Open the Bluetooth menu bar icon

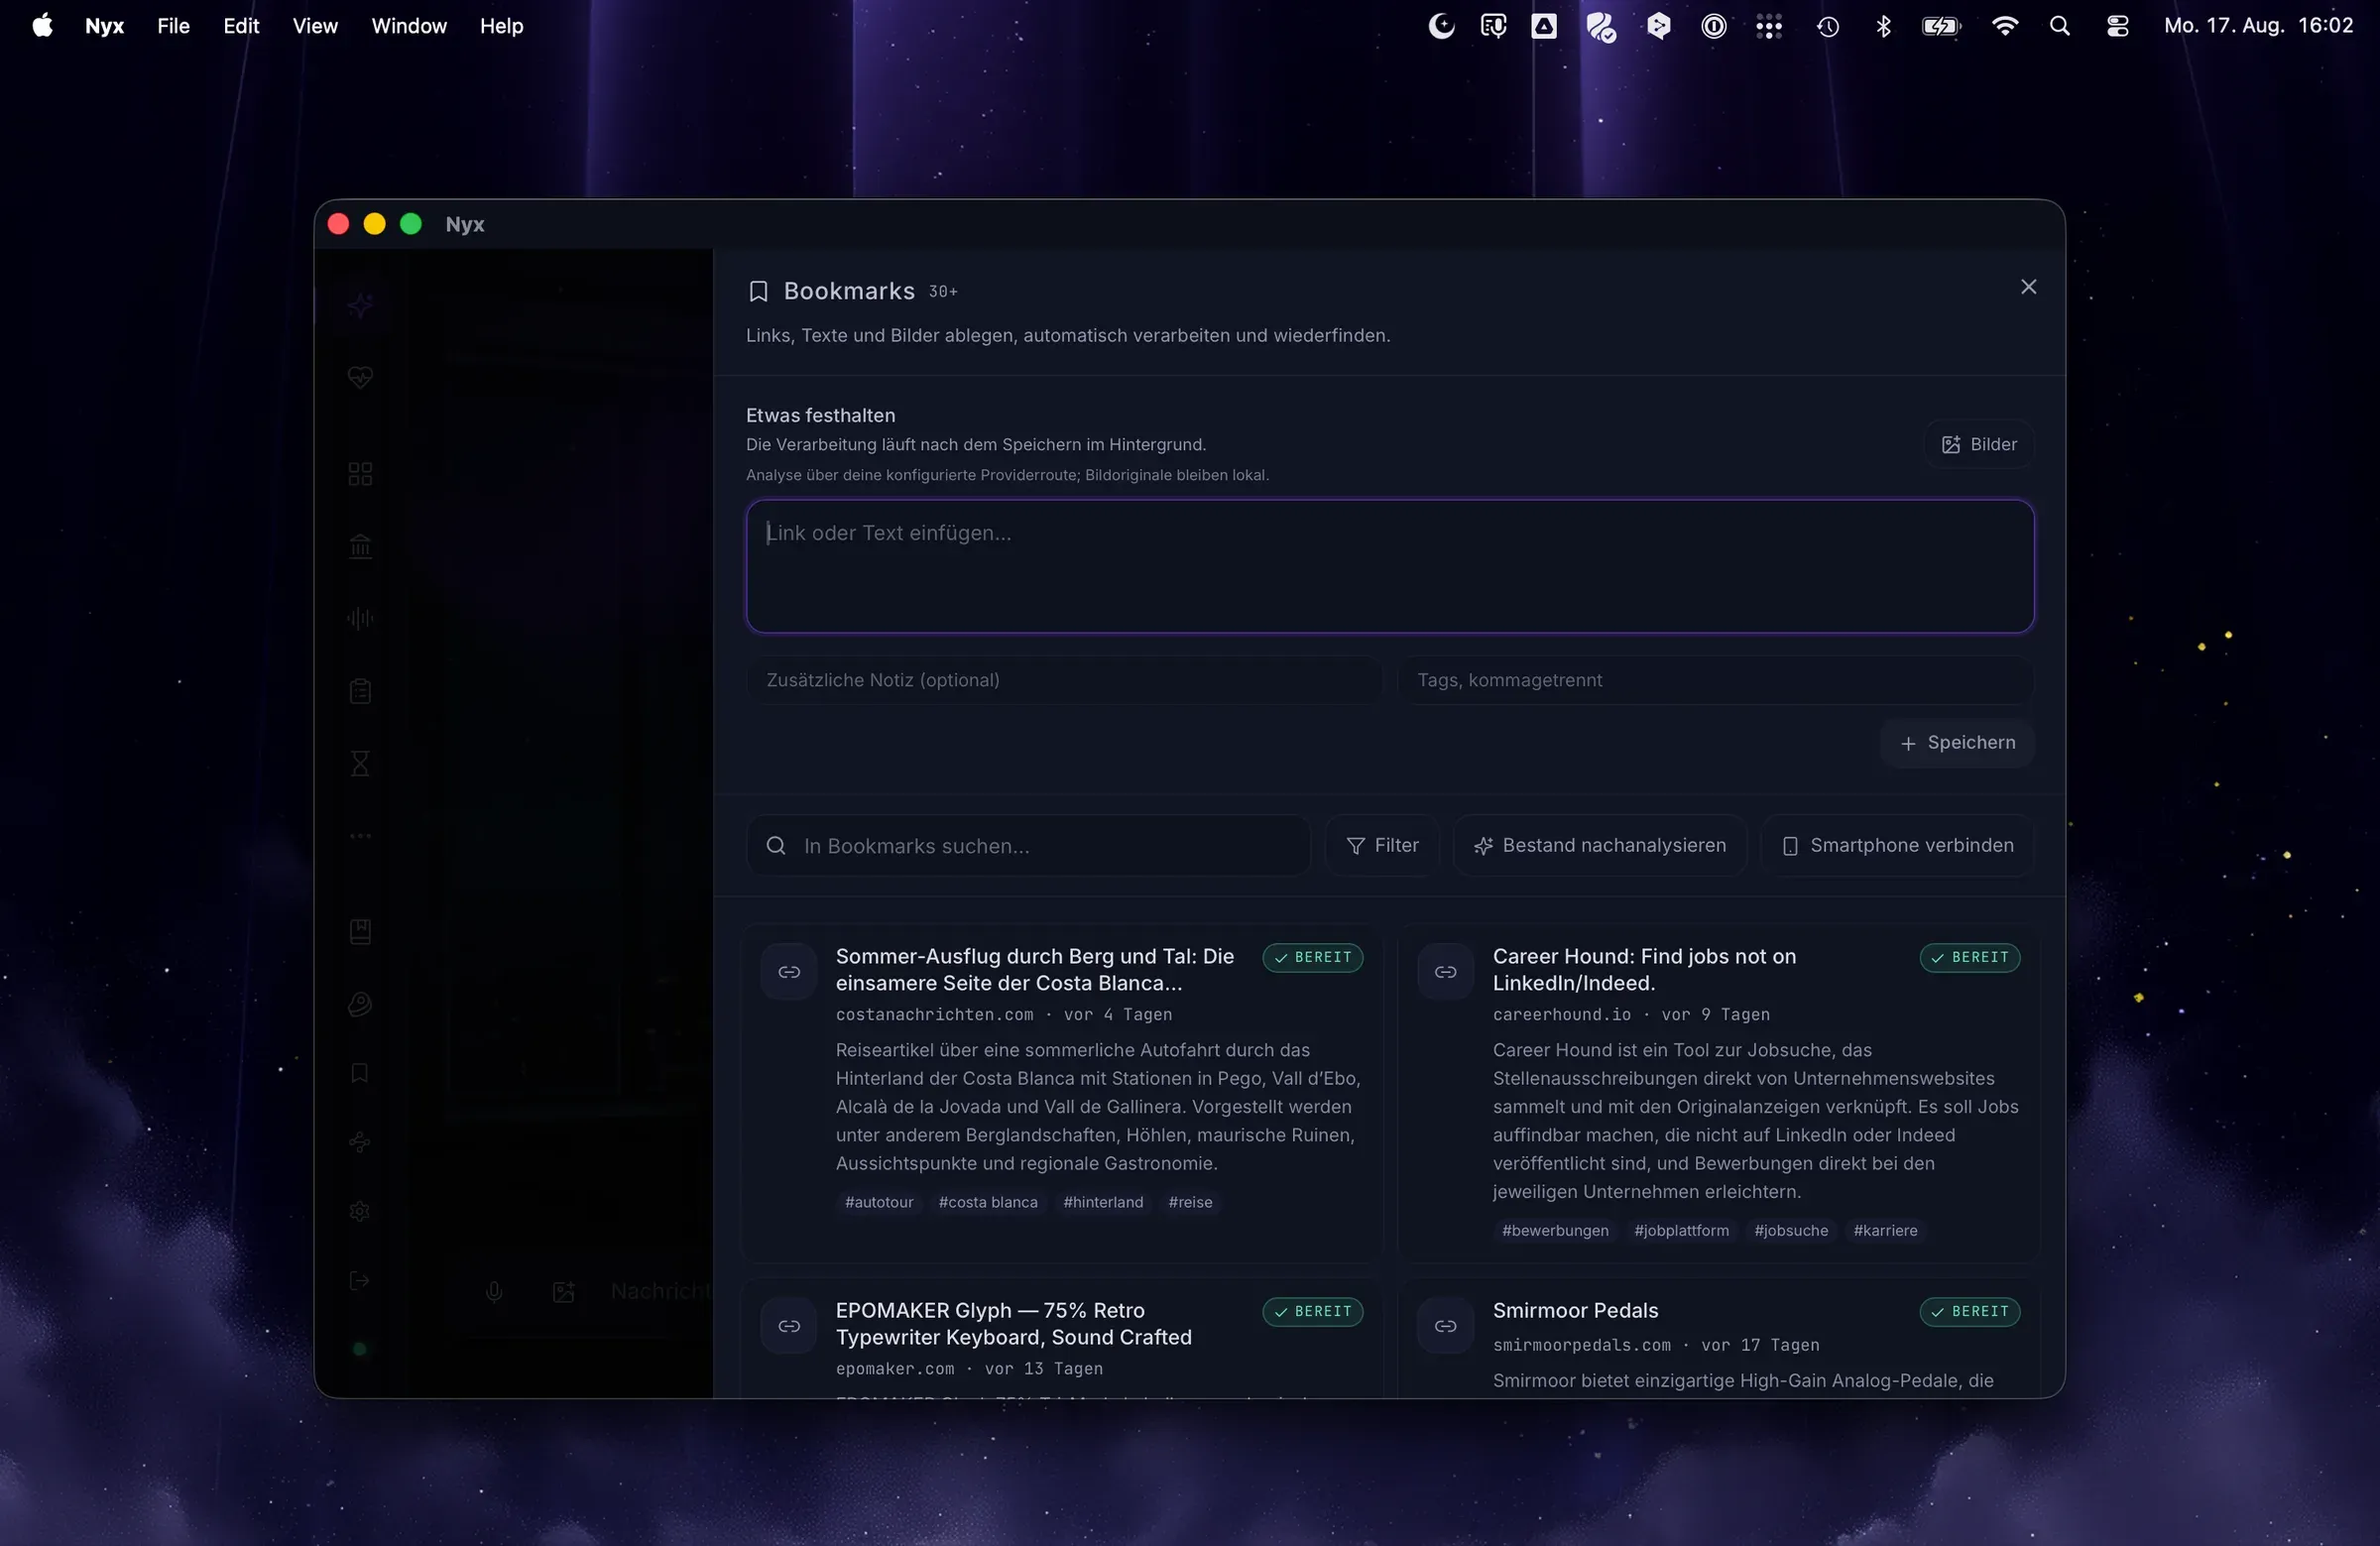1883,26
